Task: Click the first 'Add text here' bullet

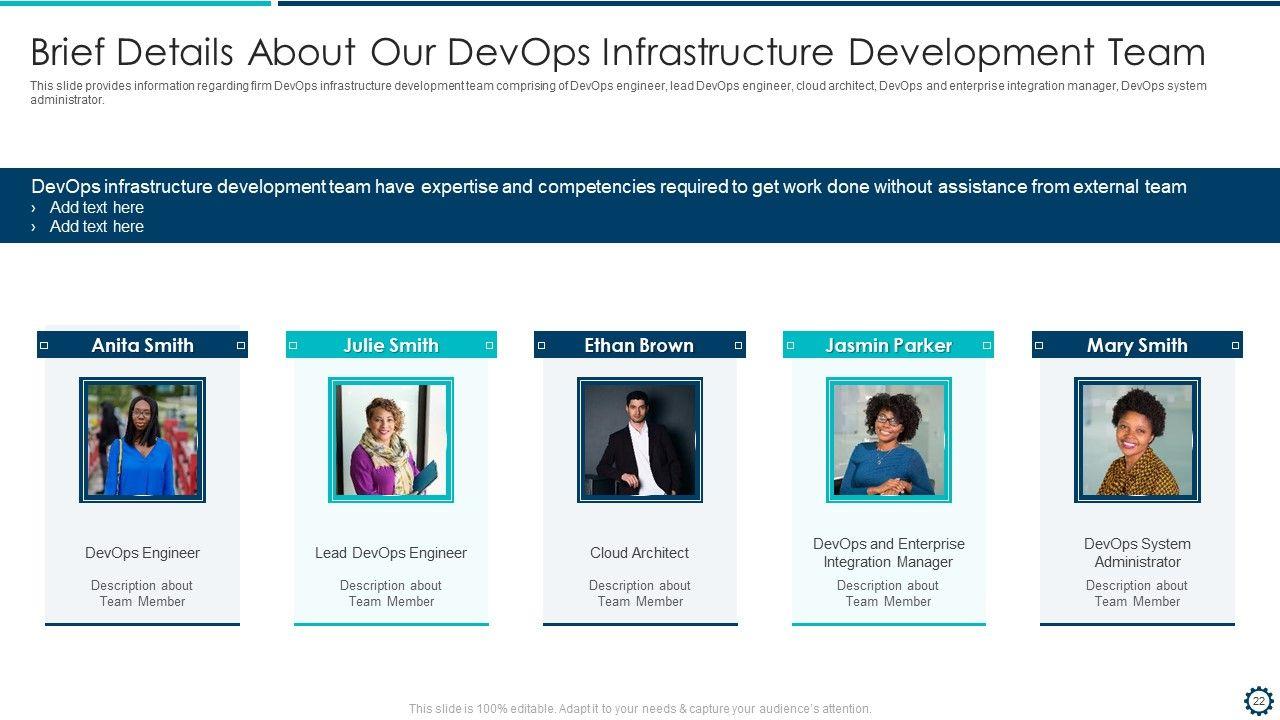Action: [x=97, y=208]
